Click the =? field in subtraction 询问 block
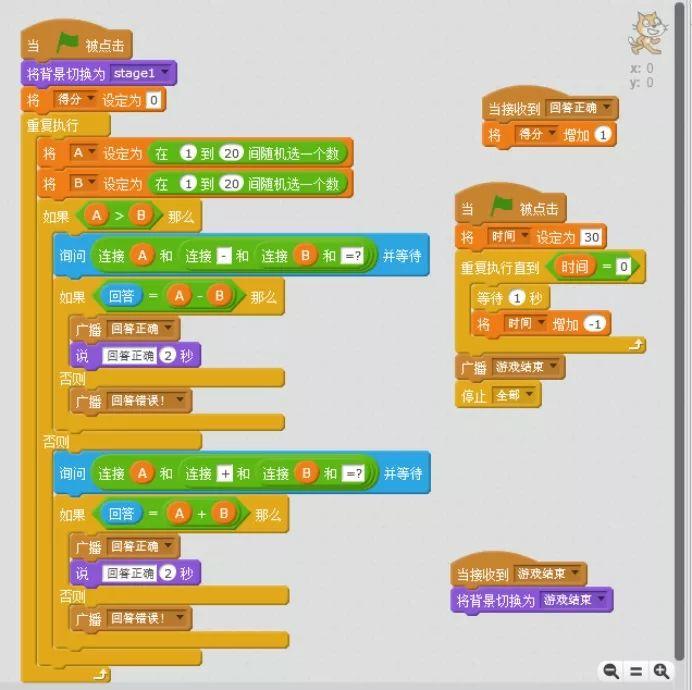 pos(353,256)
